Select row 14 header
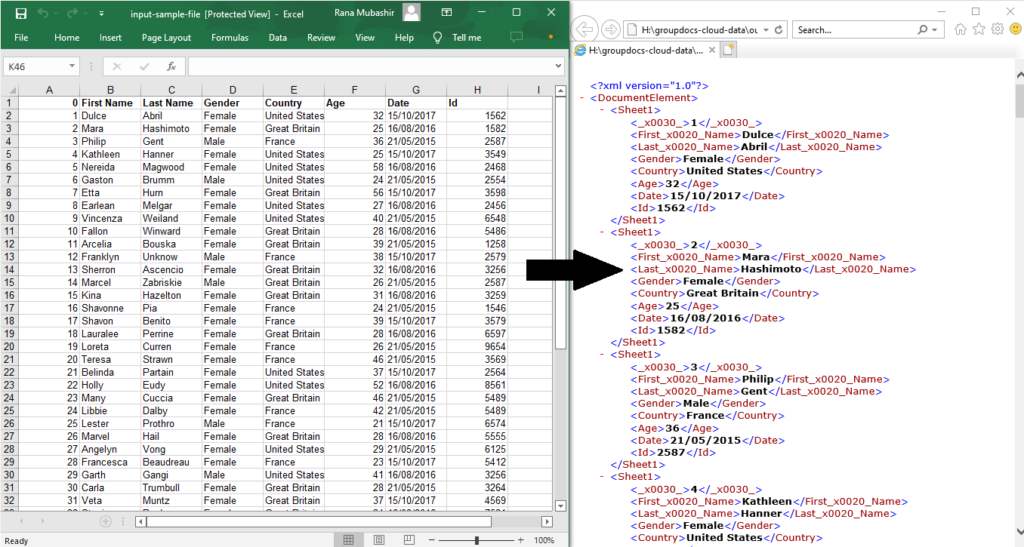1024x547 pixels. (x=9, y=270)
